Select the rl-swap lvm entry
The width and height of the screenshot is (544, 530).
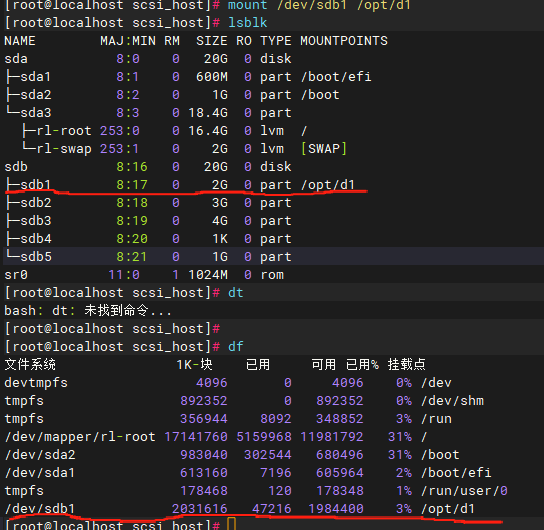[64, 149]
